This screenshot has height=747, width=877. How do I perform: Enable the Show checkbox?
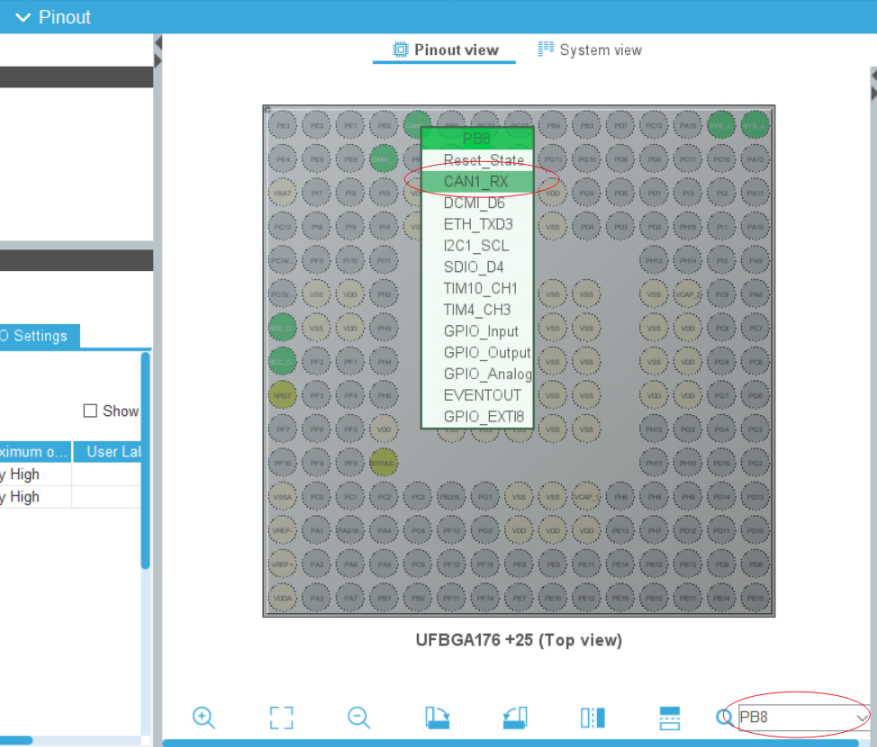(90, 411)
